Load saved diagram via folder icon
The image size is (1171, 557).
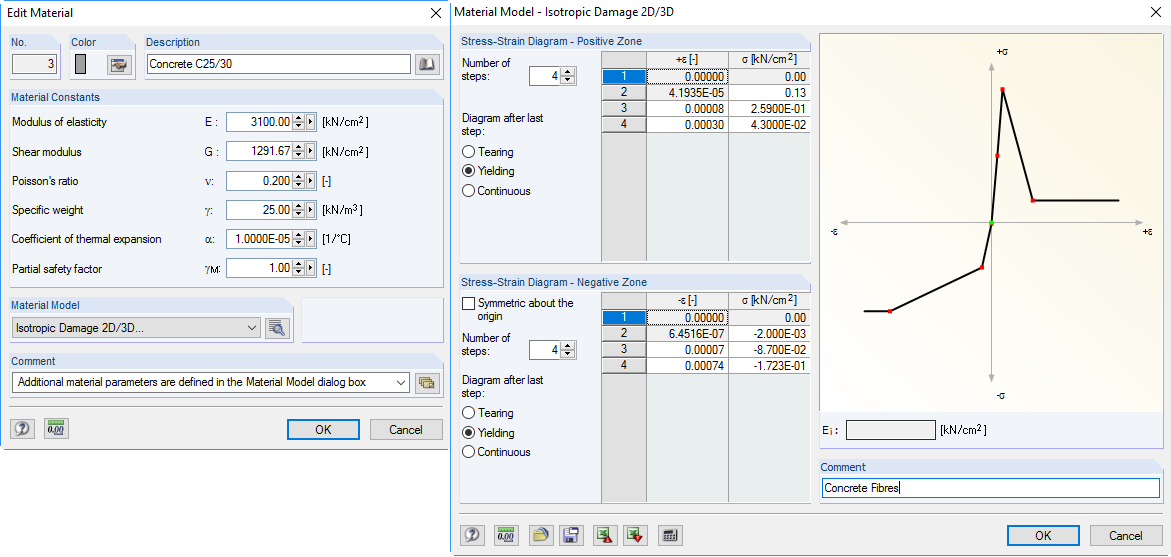539,535
